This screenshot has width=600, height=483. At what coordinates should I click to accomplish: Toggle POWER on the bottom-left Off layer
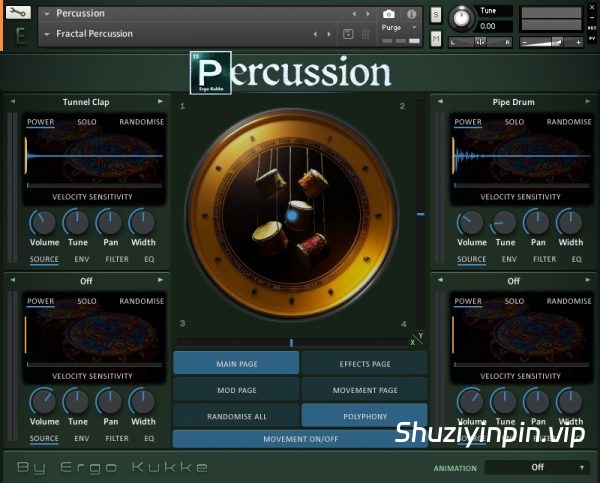41,301
